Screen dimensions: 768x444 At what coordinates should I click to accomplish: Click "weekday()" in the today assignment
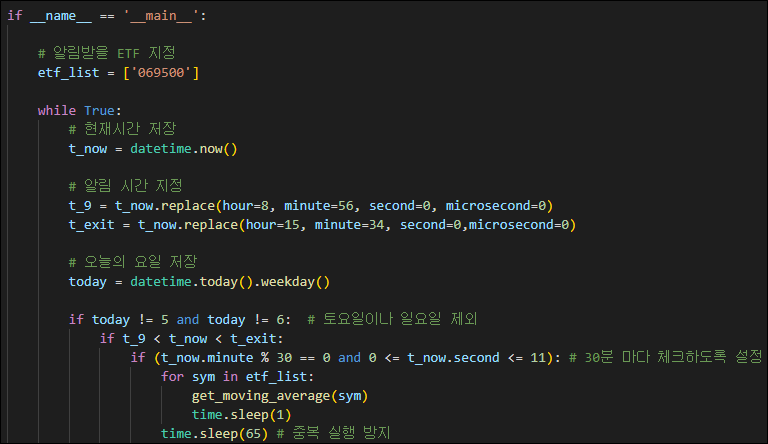[x=295, y=281]
